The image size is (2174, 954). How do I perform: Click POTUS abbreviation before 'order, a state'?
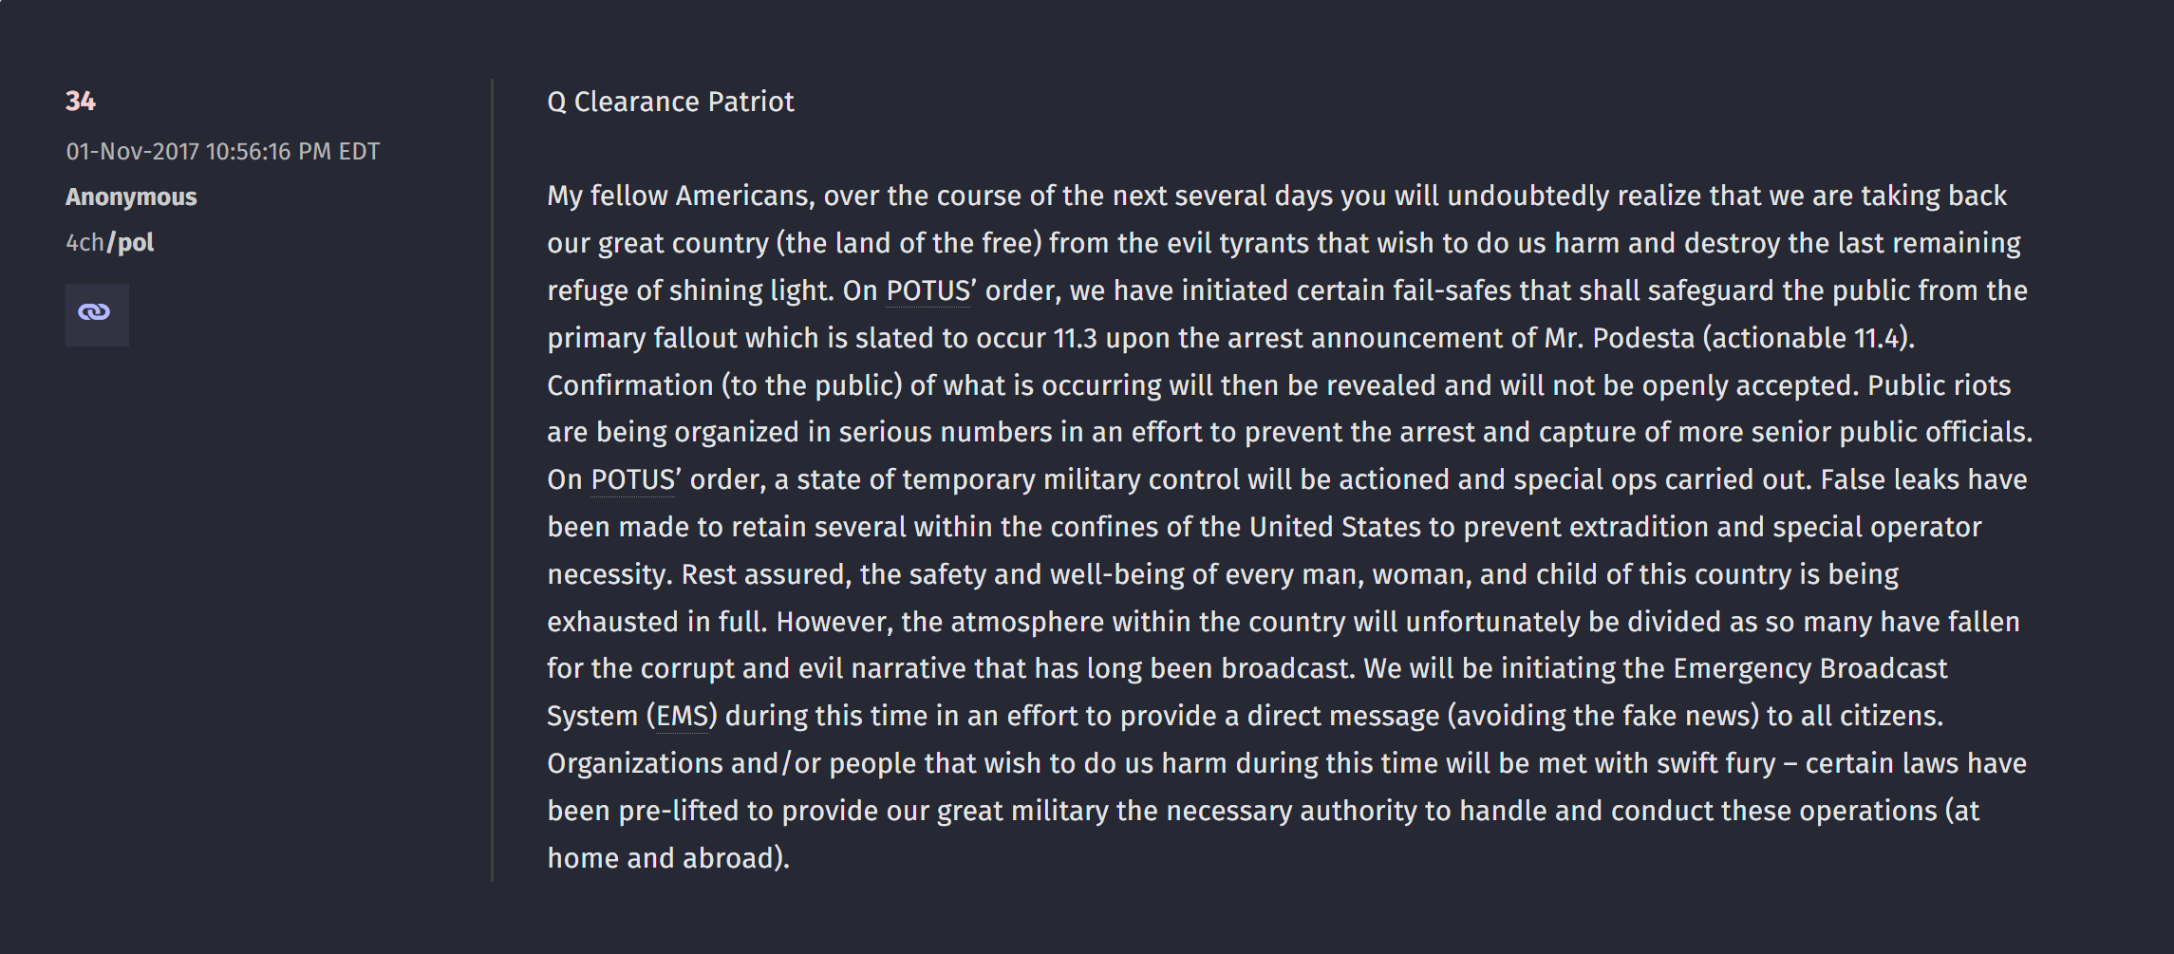coord(632,480)
